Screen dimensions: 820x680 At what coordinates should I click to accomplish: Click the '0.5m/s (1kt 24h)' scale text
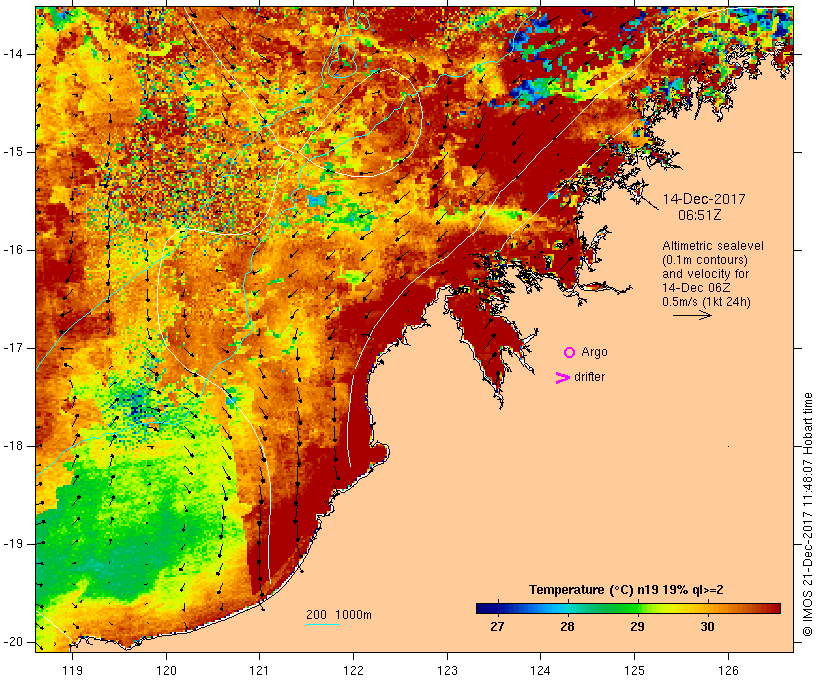click(706, 302)
